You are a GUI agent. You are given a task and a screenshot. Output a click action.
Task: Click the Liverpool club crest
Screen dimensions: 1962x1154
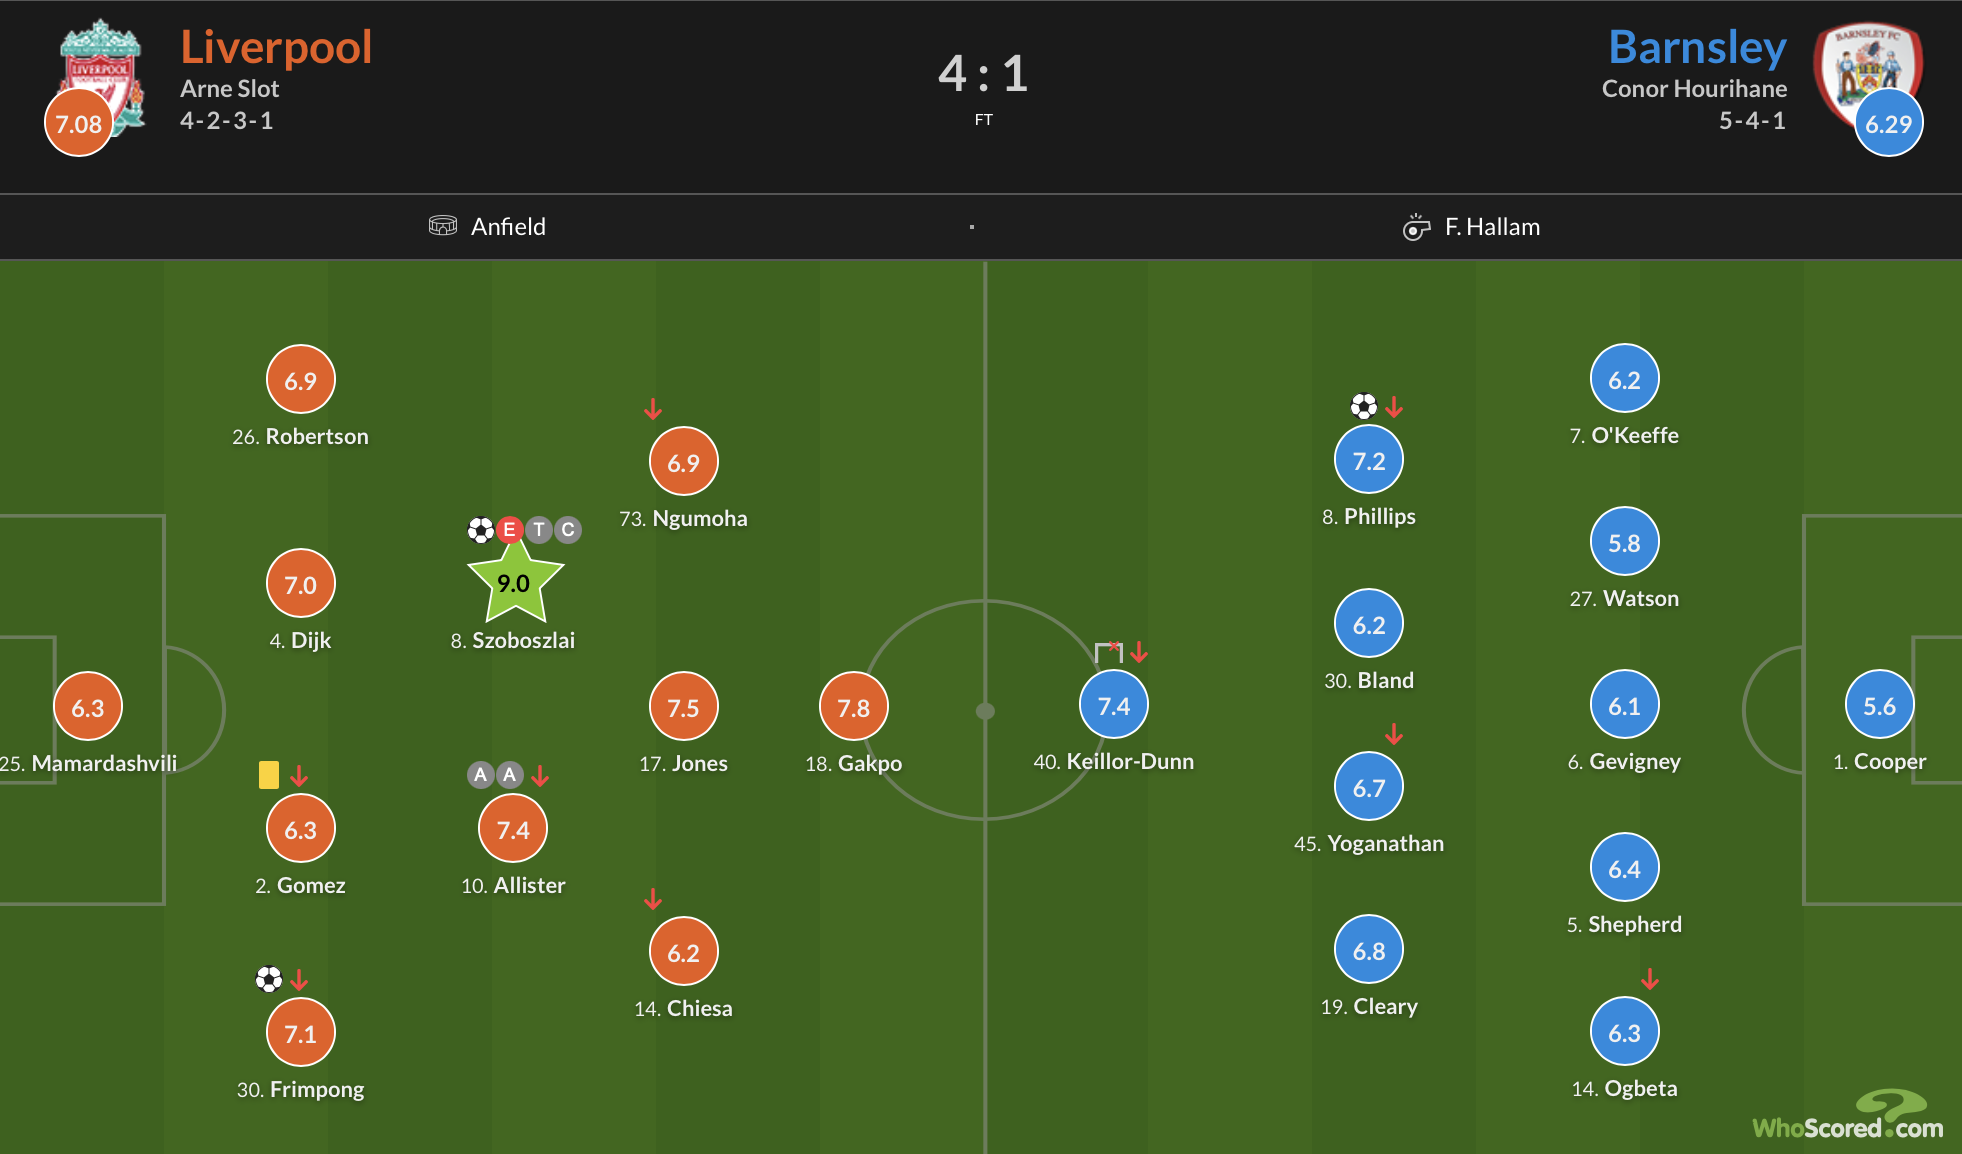(101, 75)
